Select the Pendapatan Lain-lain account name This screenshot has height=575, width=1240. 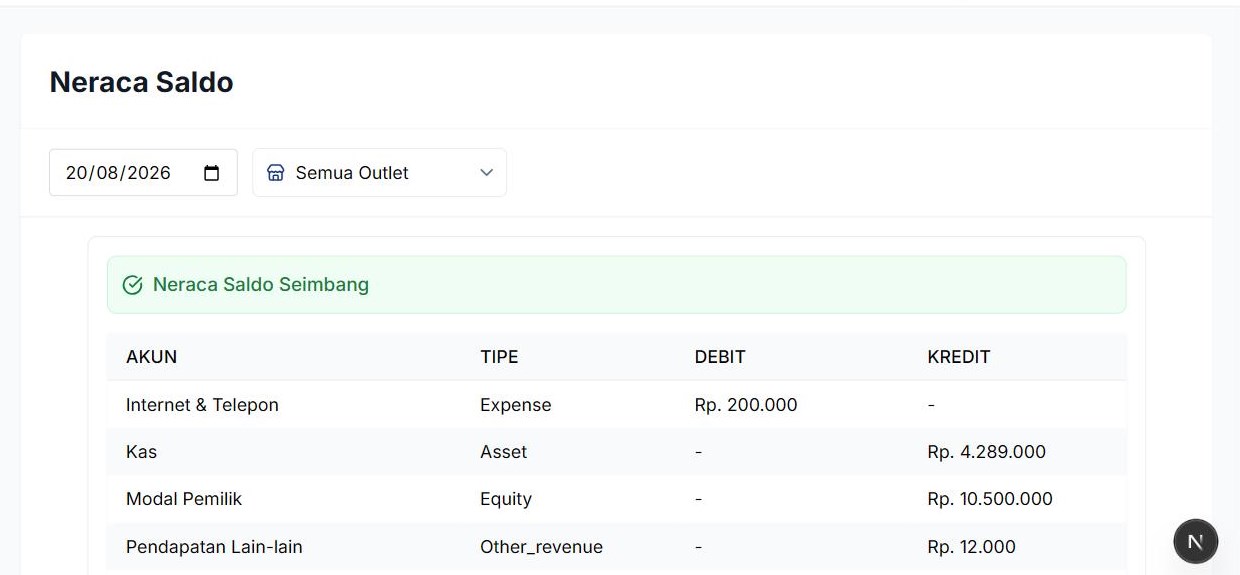click(214, 547)
